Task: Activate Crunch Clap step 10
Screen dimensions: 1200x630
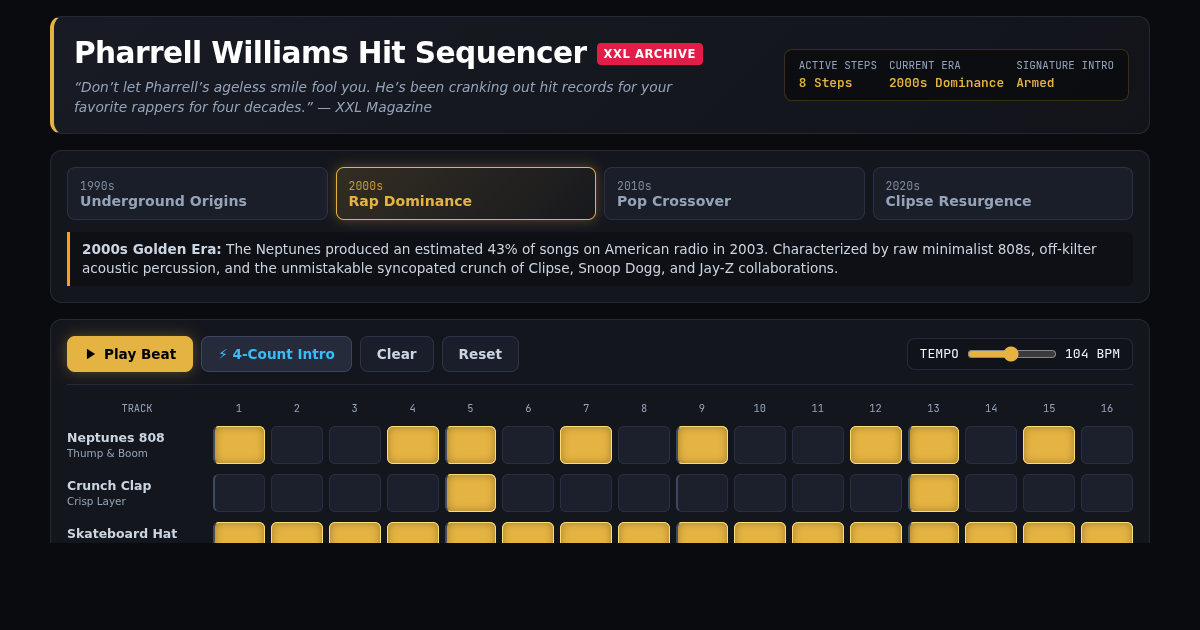Action: (760, 493)
